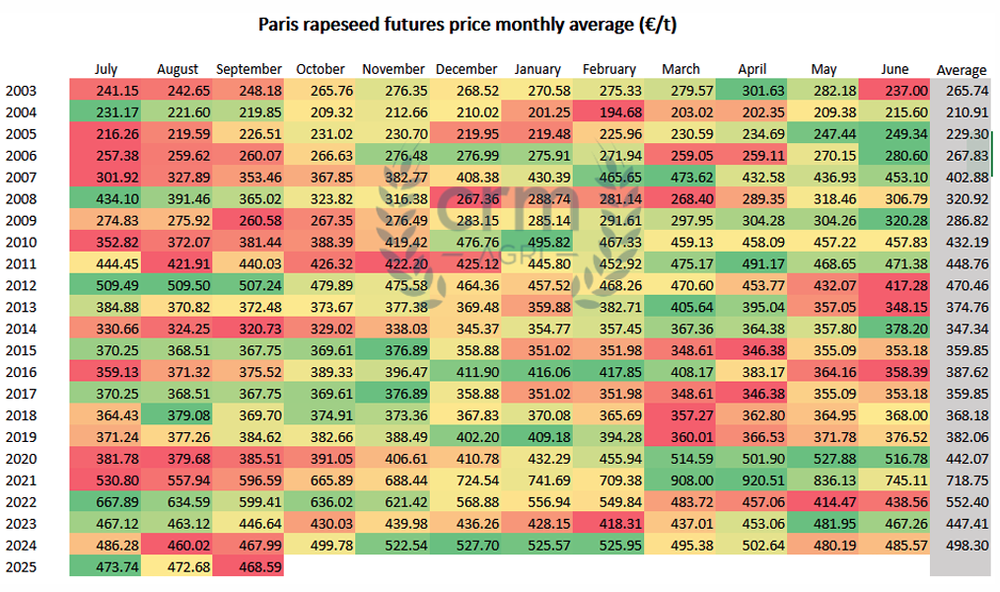Click the December 2024 value 527.70
1000x592 pixels.
(x=466, y=545)
